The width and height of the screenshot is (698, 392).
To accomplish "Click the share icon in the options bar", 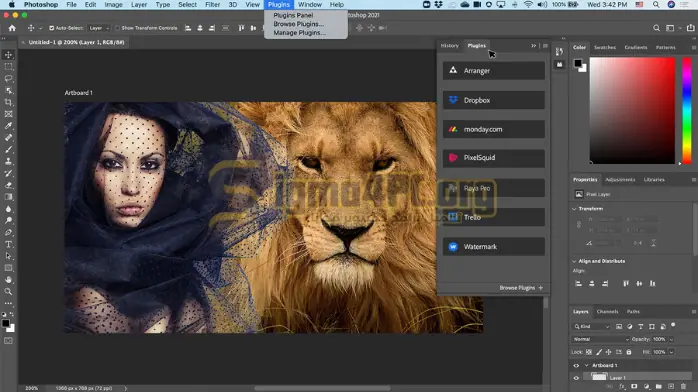I will coord(690,28).
